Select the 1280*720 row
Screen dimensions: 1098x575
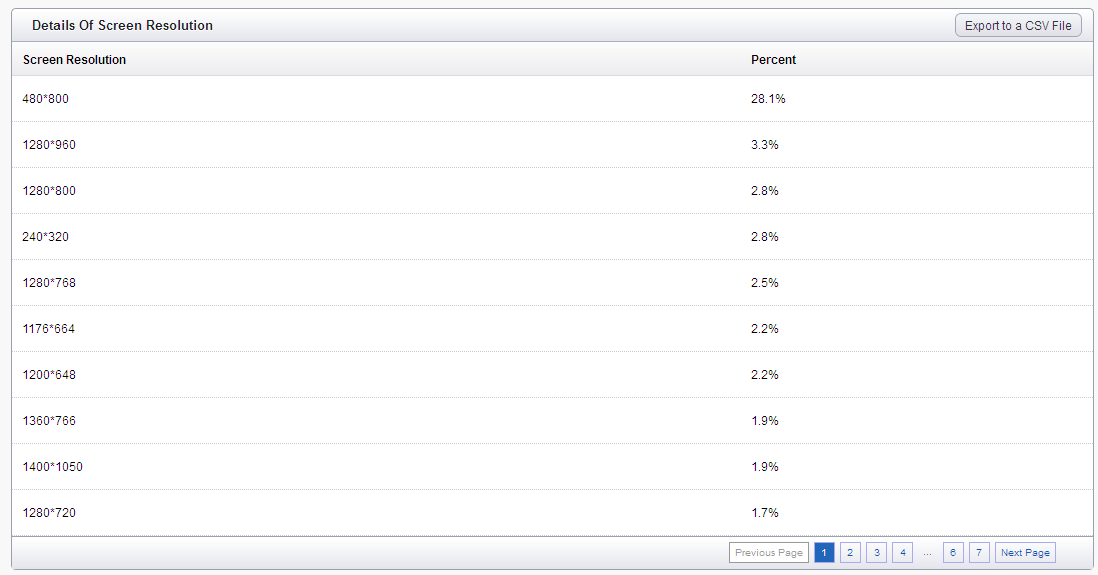[x=49, y=513]
